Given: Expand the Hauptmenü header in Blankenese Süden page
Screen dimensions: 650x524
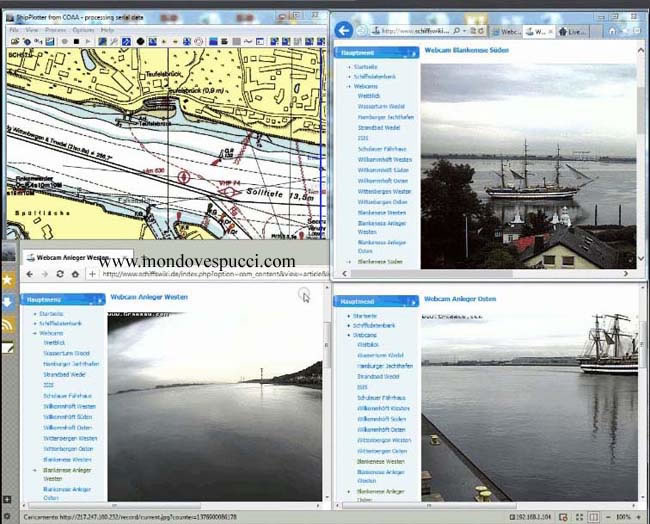Looking at the screenshot, I should 376,53.
